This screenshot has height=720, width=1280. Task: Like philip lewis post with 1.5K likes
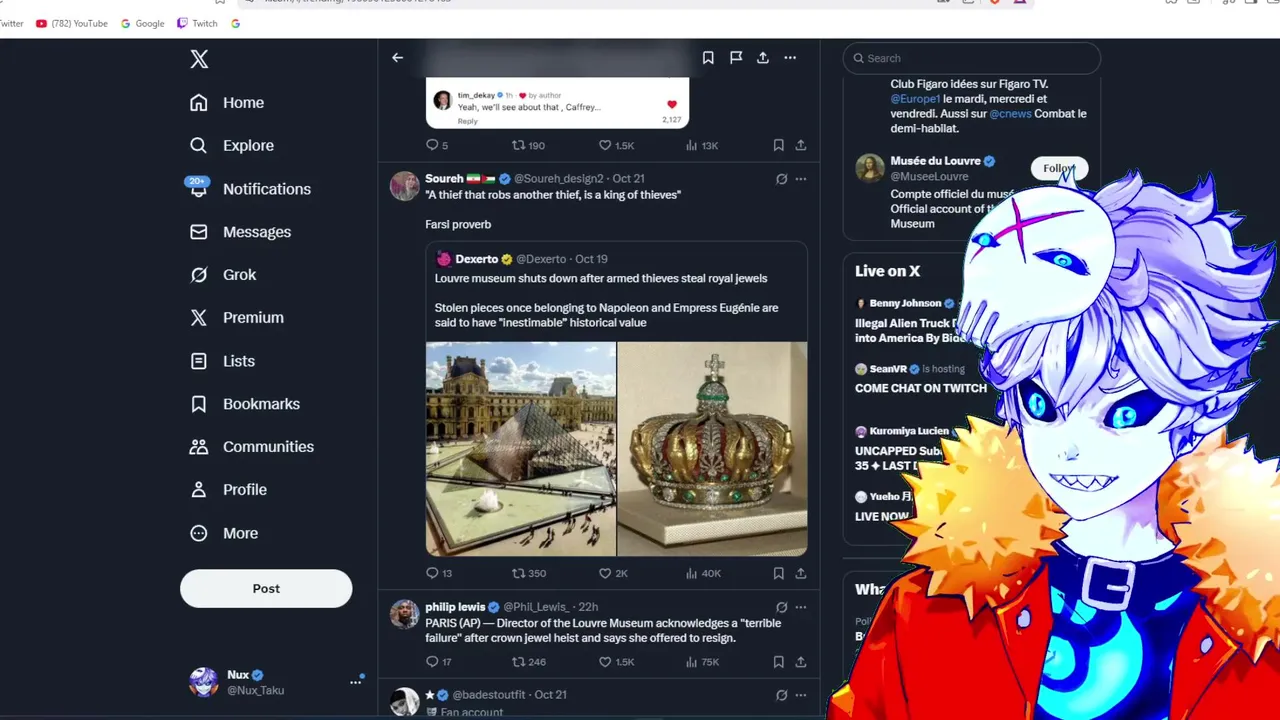[x=616, y=662]
